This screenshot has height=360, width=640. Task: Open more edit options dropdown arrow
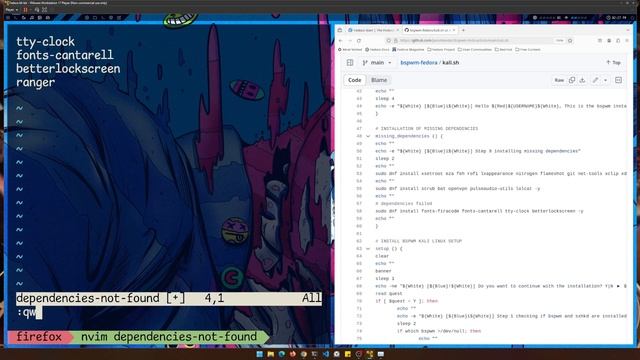(x=605, y=80)
